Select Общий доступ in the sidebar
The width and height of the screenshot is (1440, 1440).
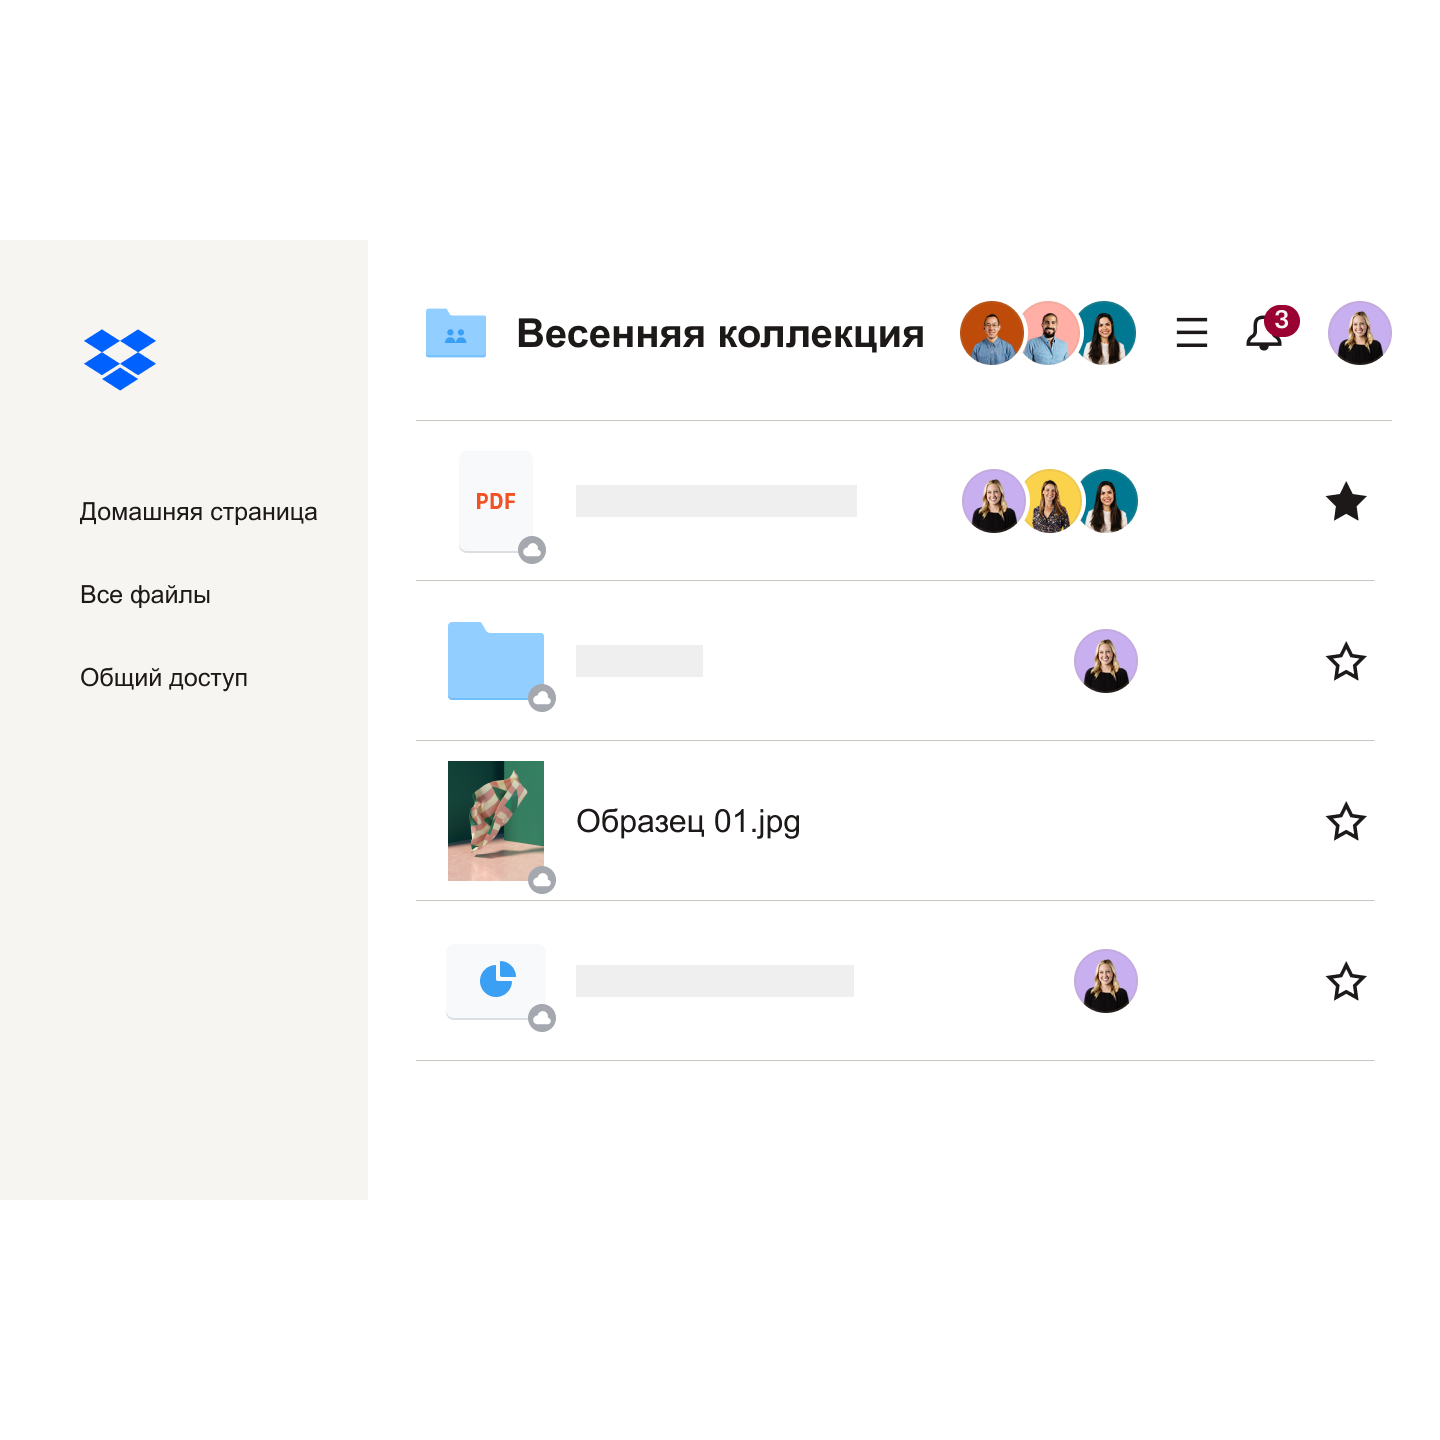tap(164, 678)
